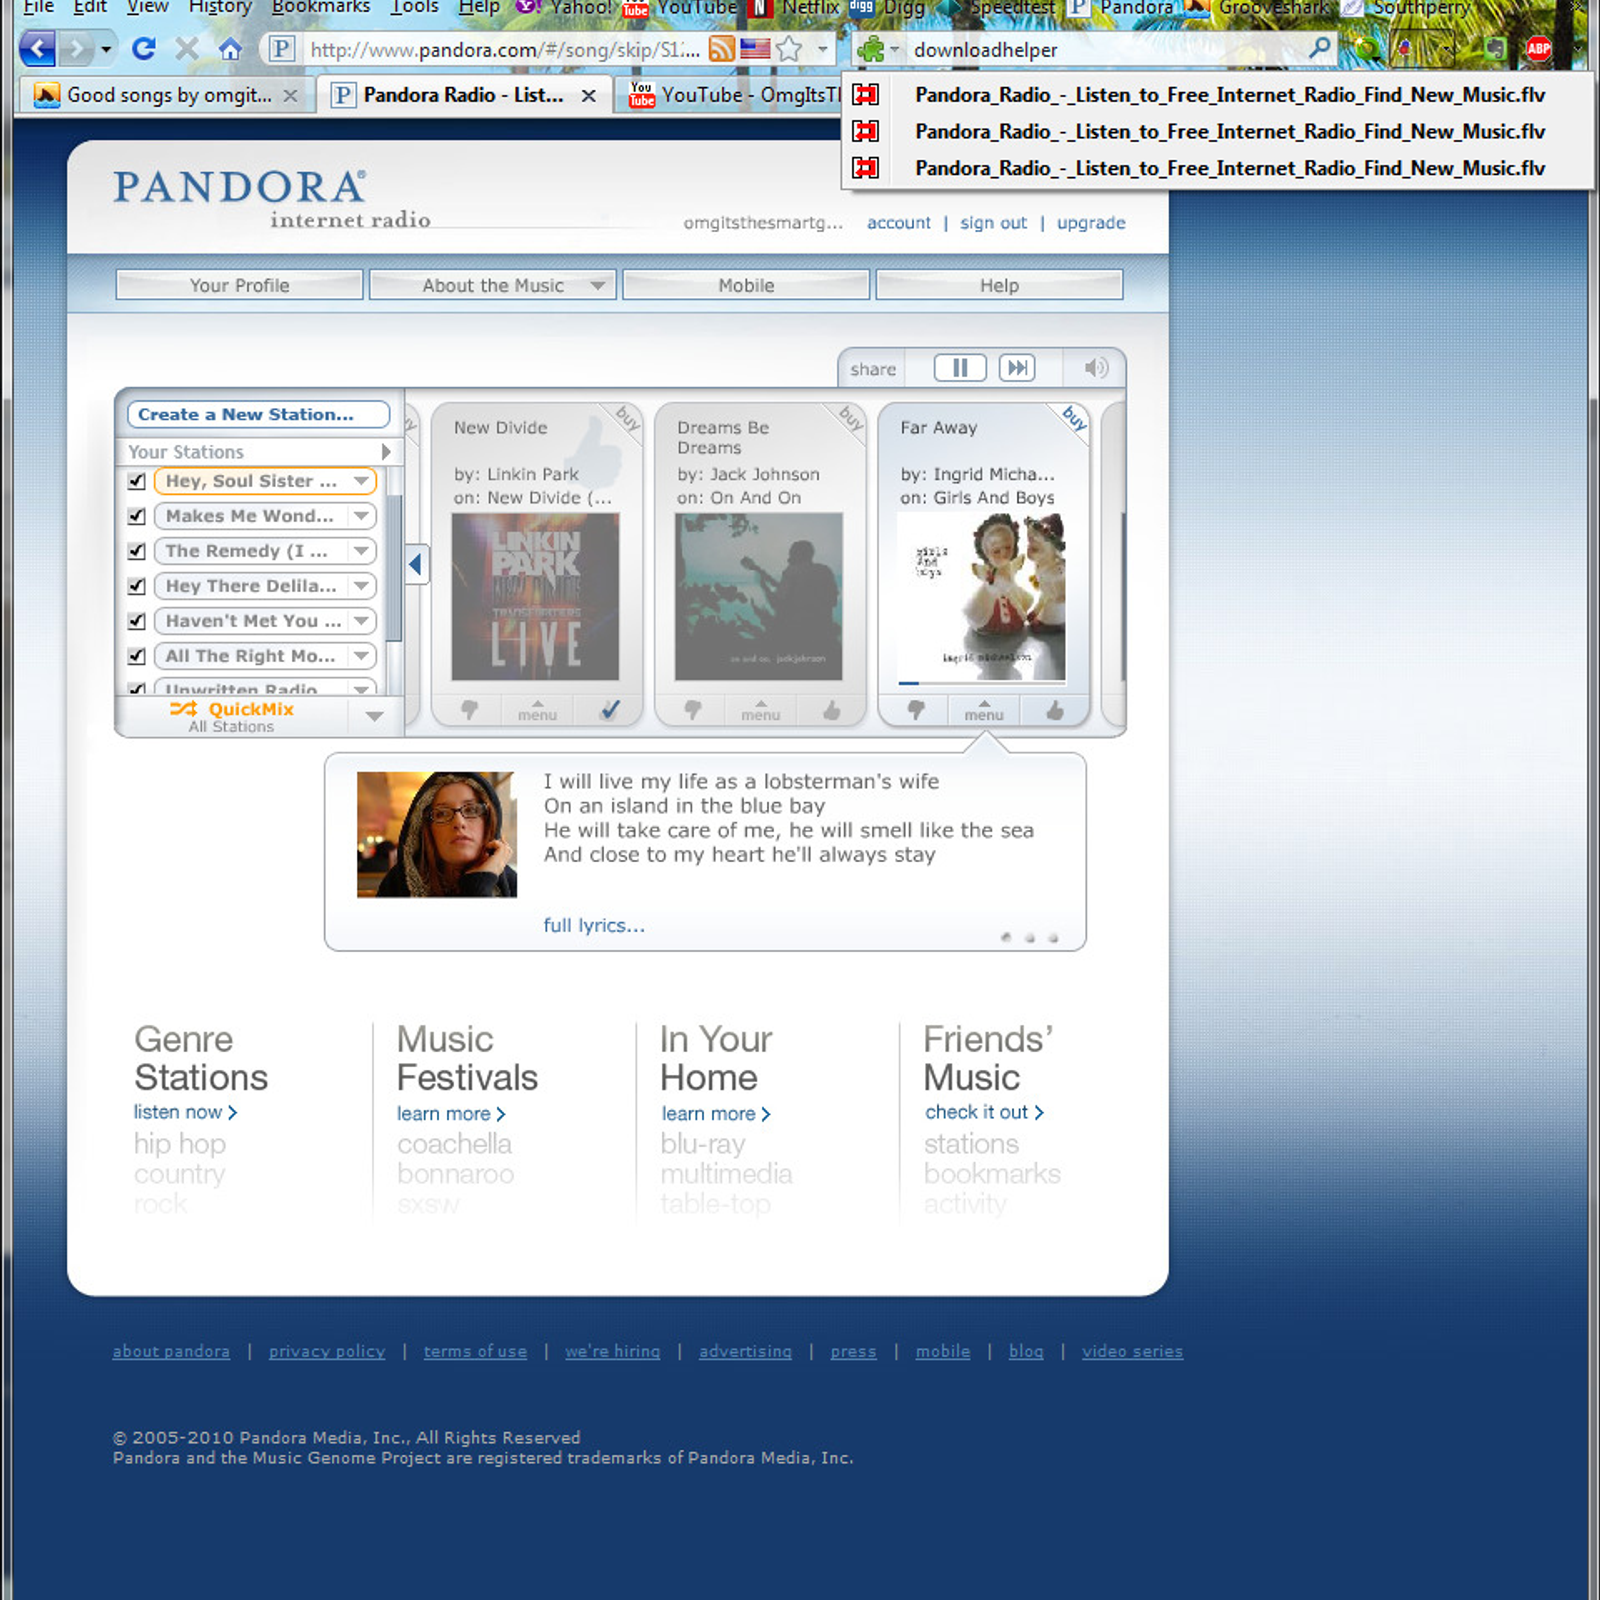1600x1600 pixels.
Task: Click the Girls And Boys album art
Action: pyautogui.click(x=981, y=596)
